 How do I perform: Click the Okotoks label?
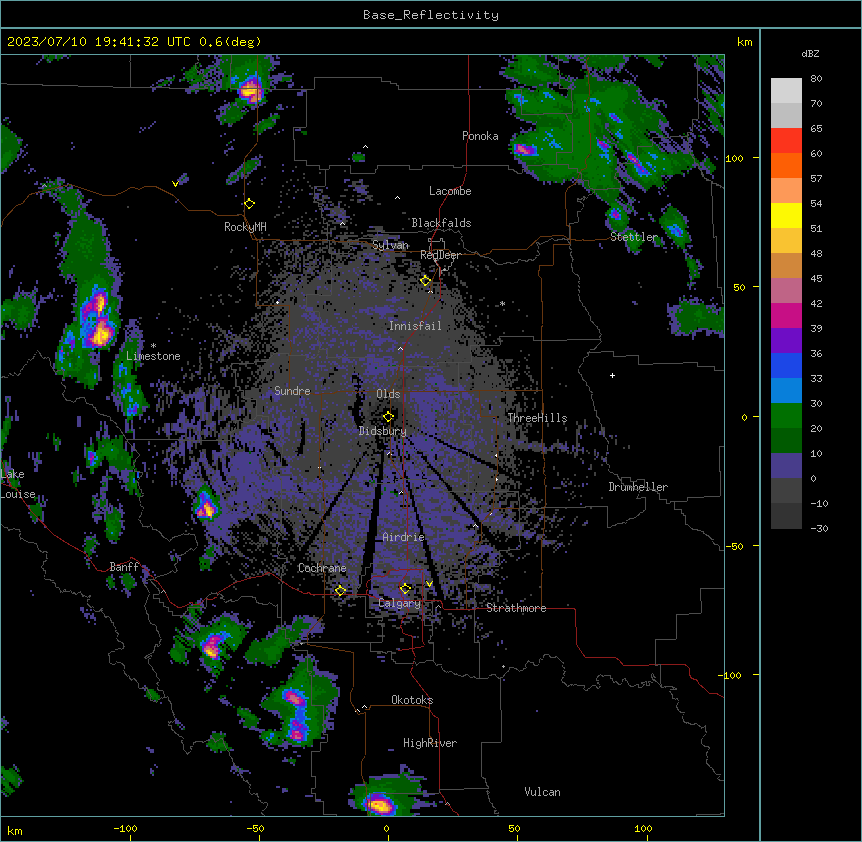(x=412, y=700)
